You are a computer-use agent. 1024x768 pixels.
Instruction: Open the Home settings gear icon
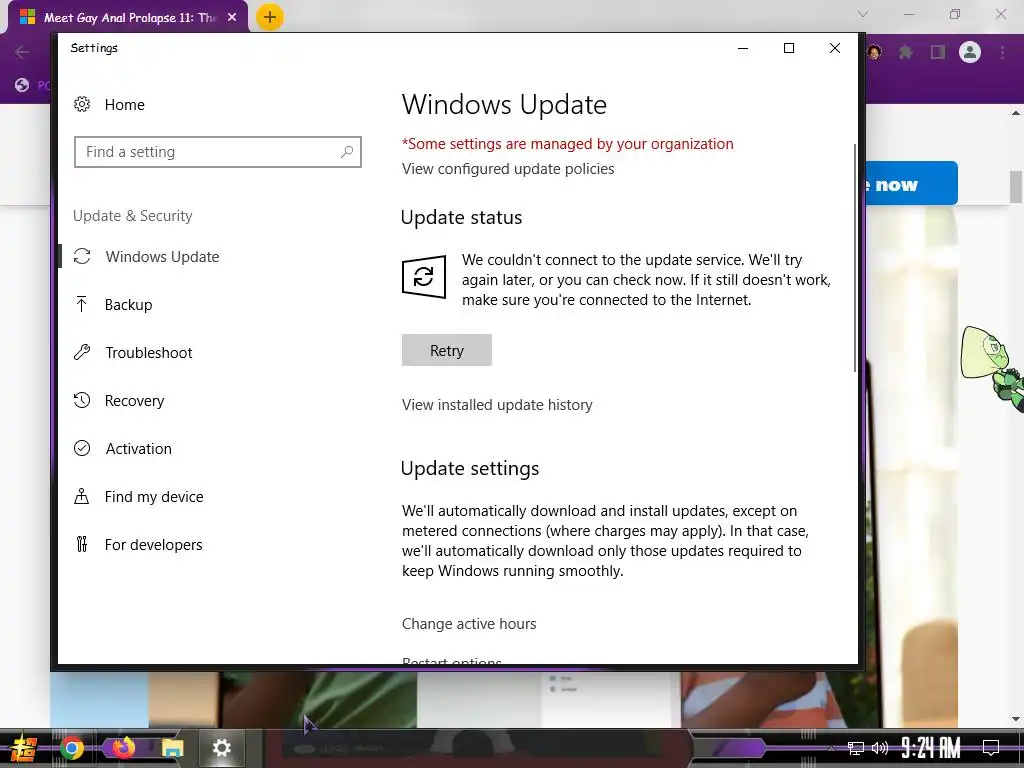coord(82,104)
